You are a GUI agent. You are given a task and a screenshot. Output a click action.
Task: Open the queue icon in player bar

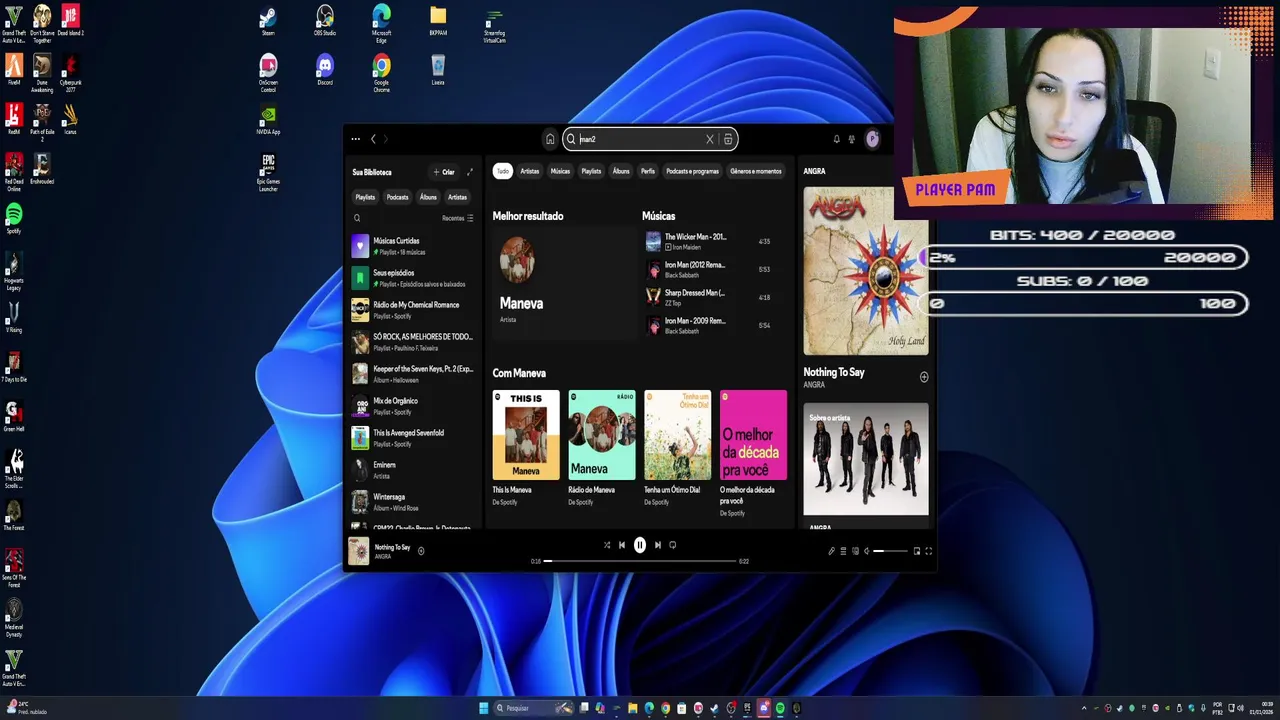(x=843, y=551)
